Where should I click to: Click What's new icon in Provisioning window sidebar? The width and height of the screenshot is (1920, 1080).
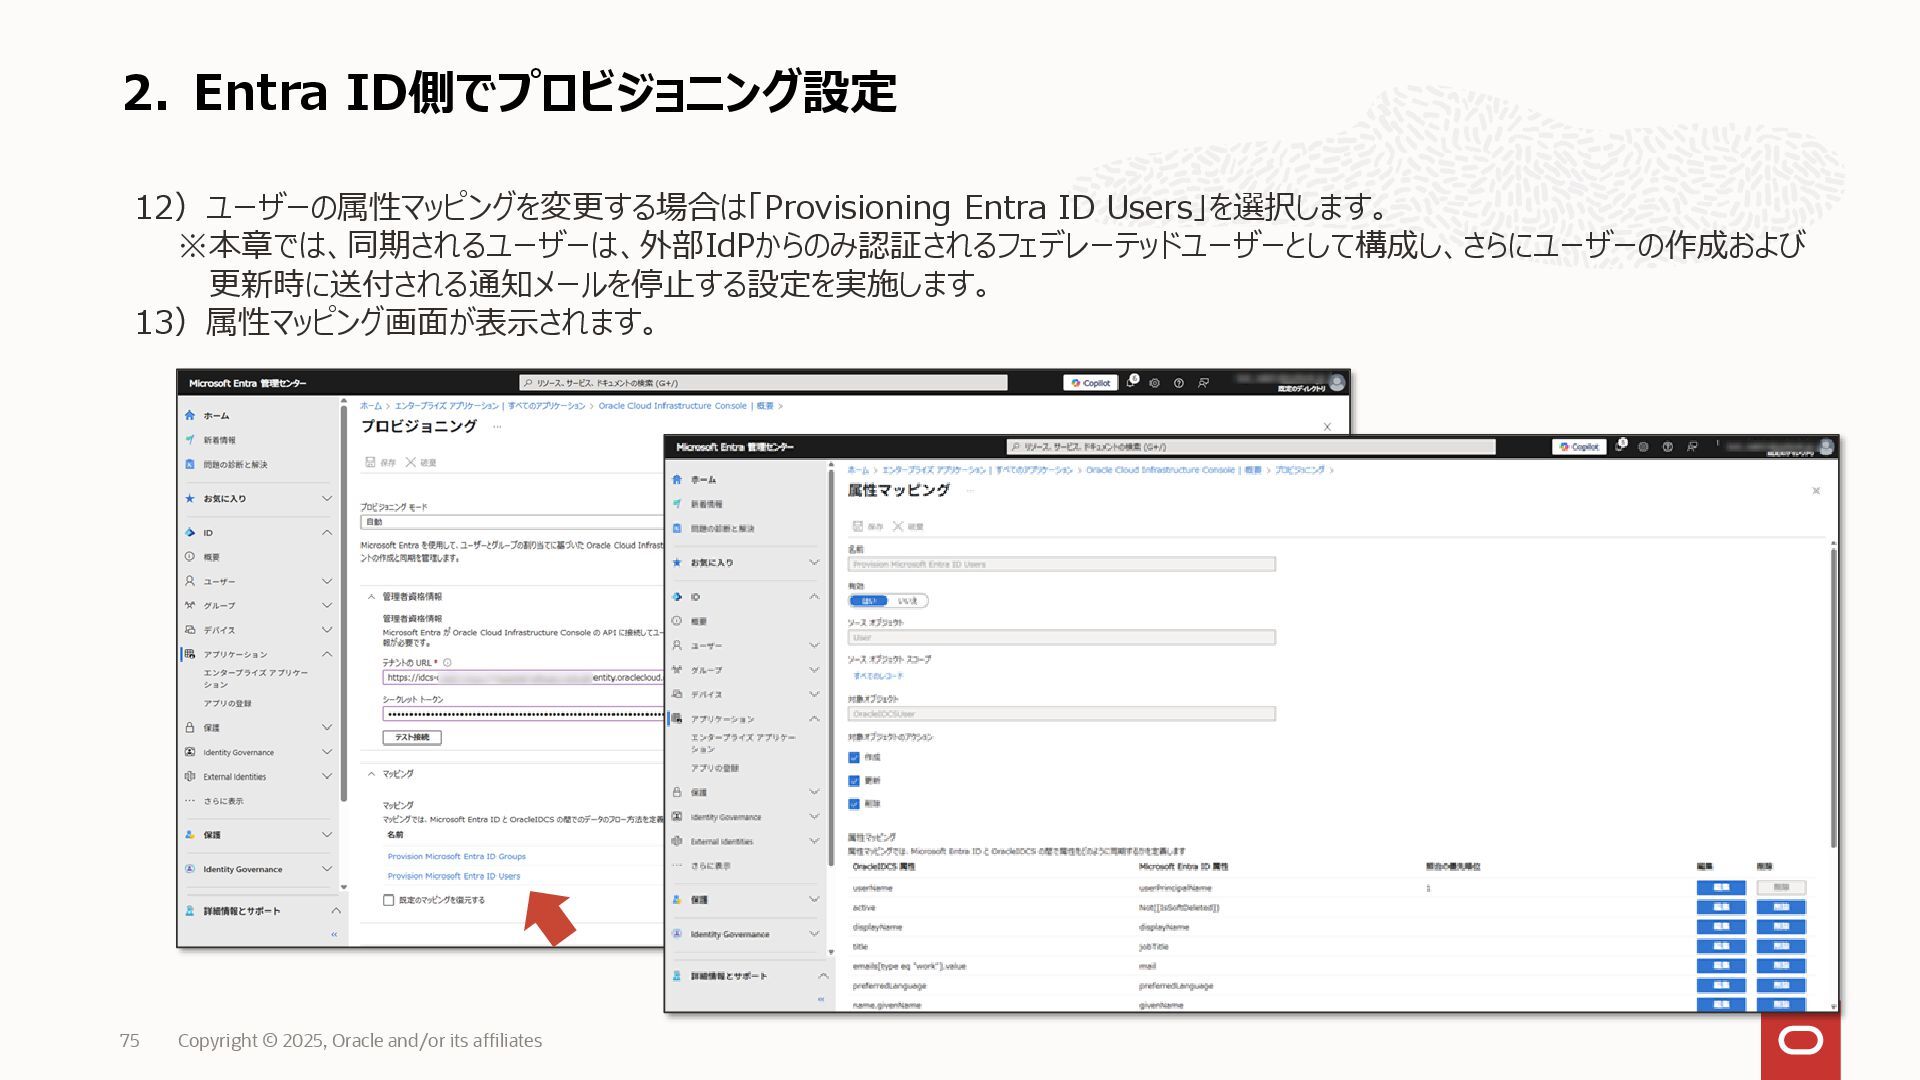click(x=190, y=440)
